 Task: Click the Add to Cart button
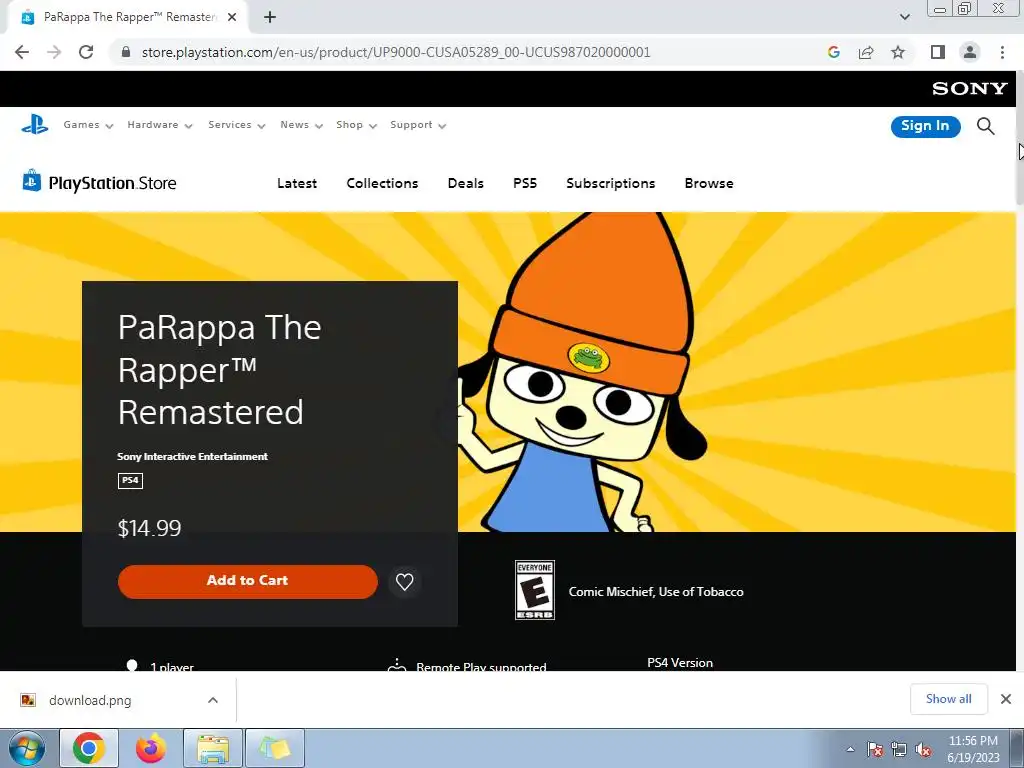coord(248,581)
